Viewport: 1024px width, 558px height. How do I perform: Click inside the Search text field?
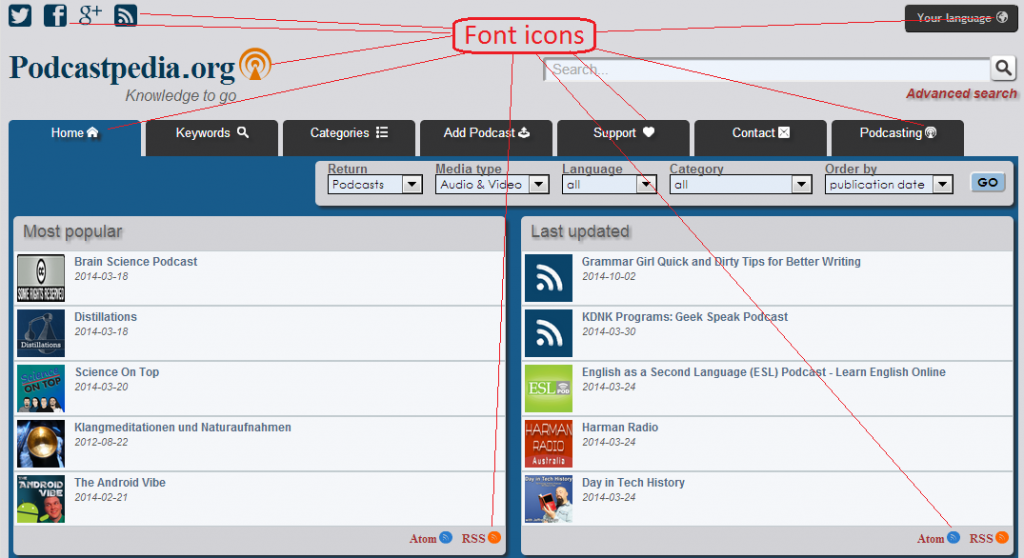(765, 69)
